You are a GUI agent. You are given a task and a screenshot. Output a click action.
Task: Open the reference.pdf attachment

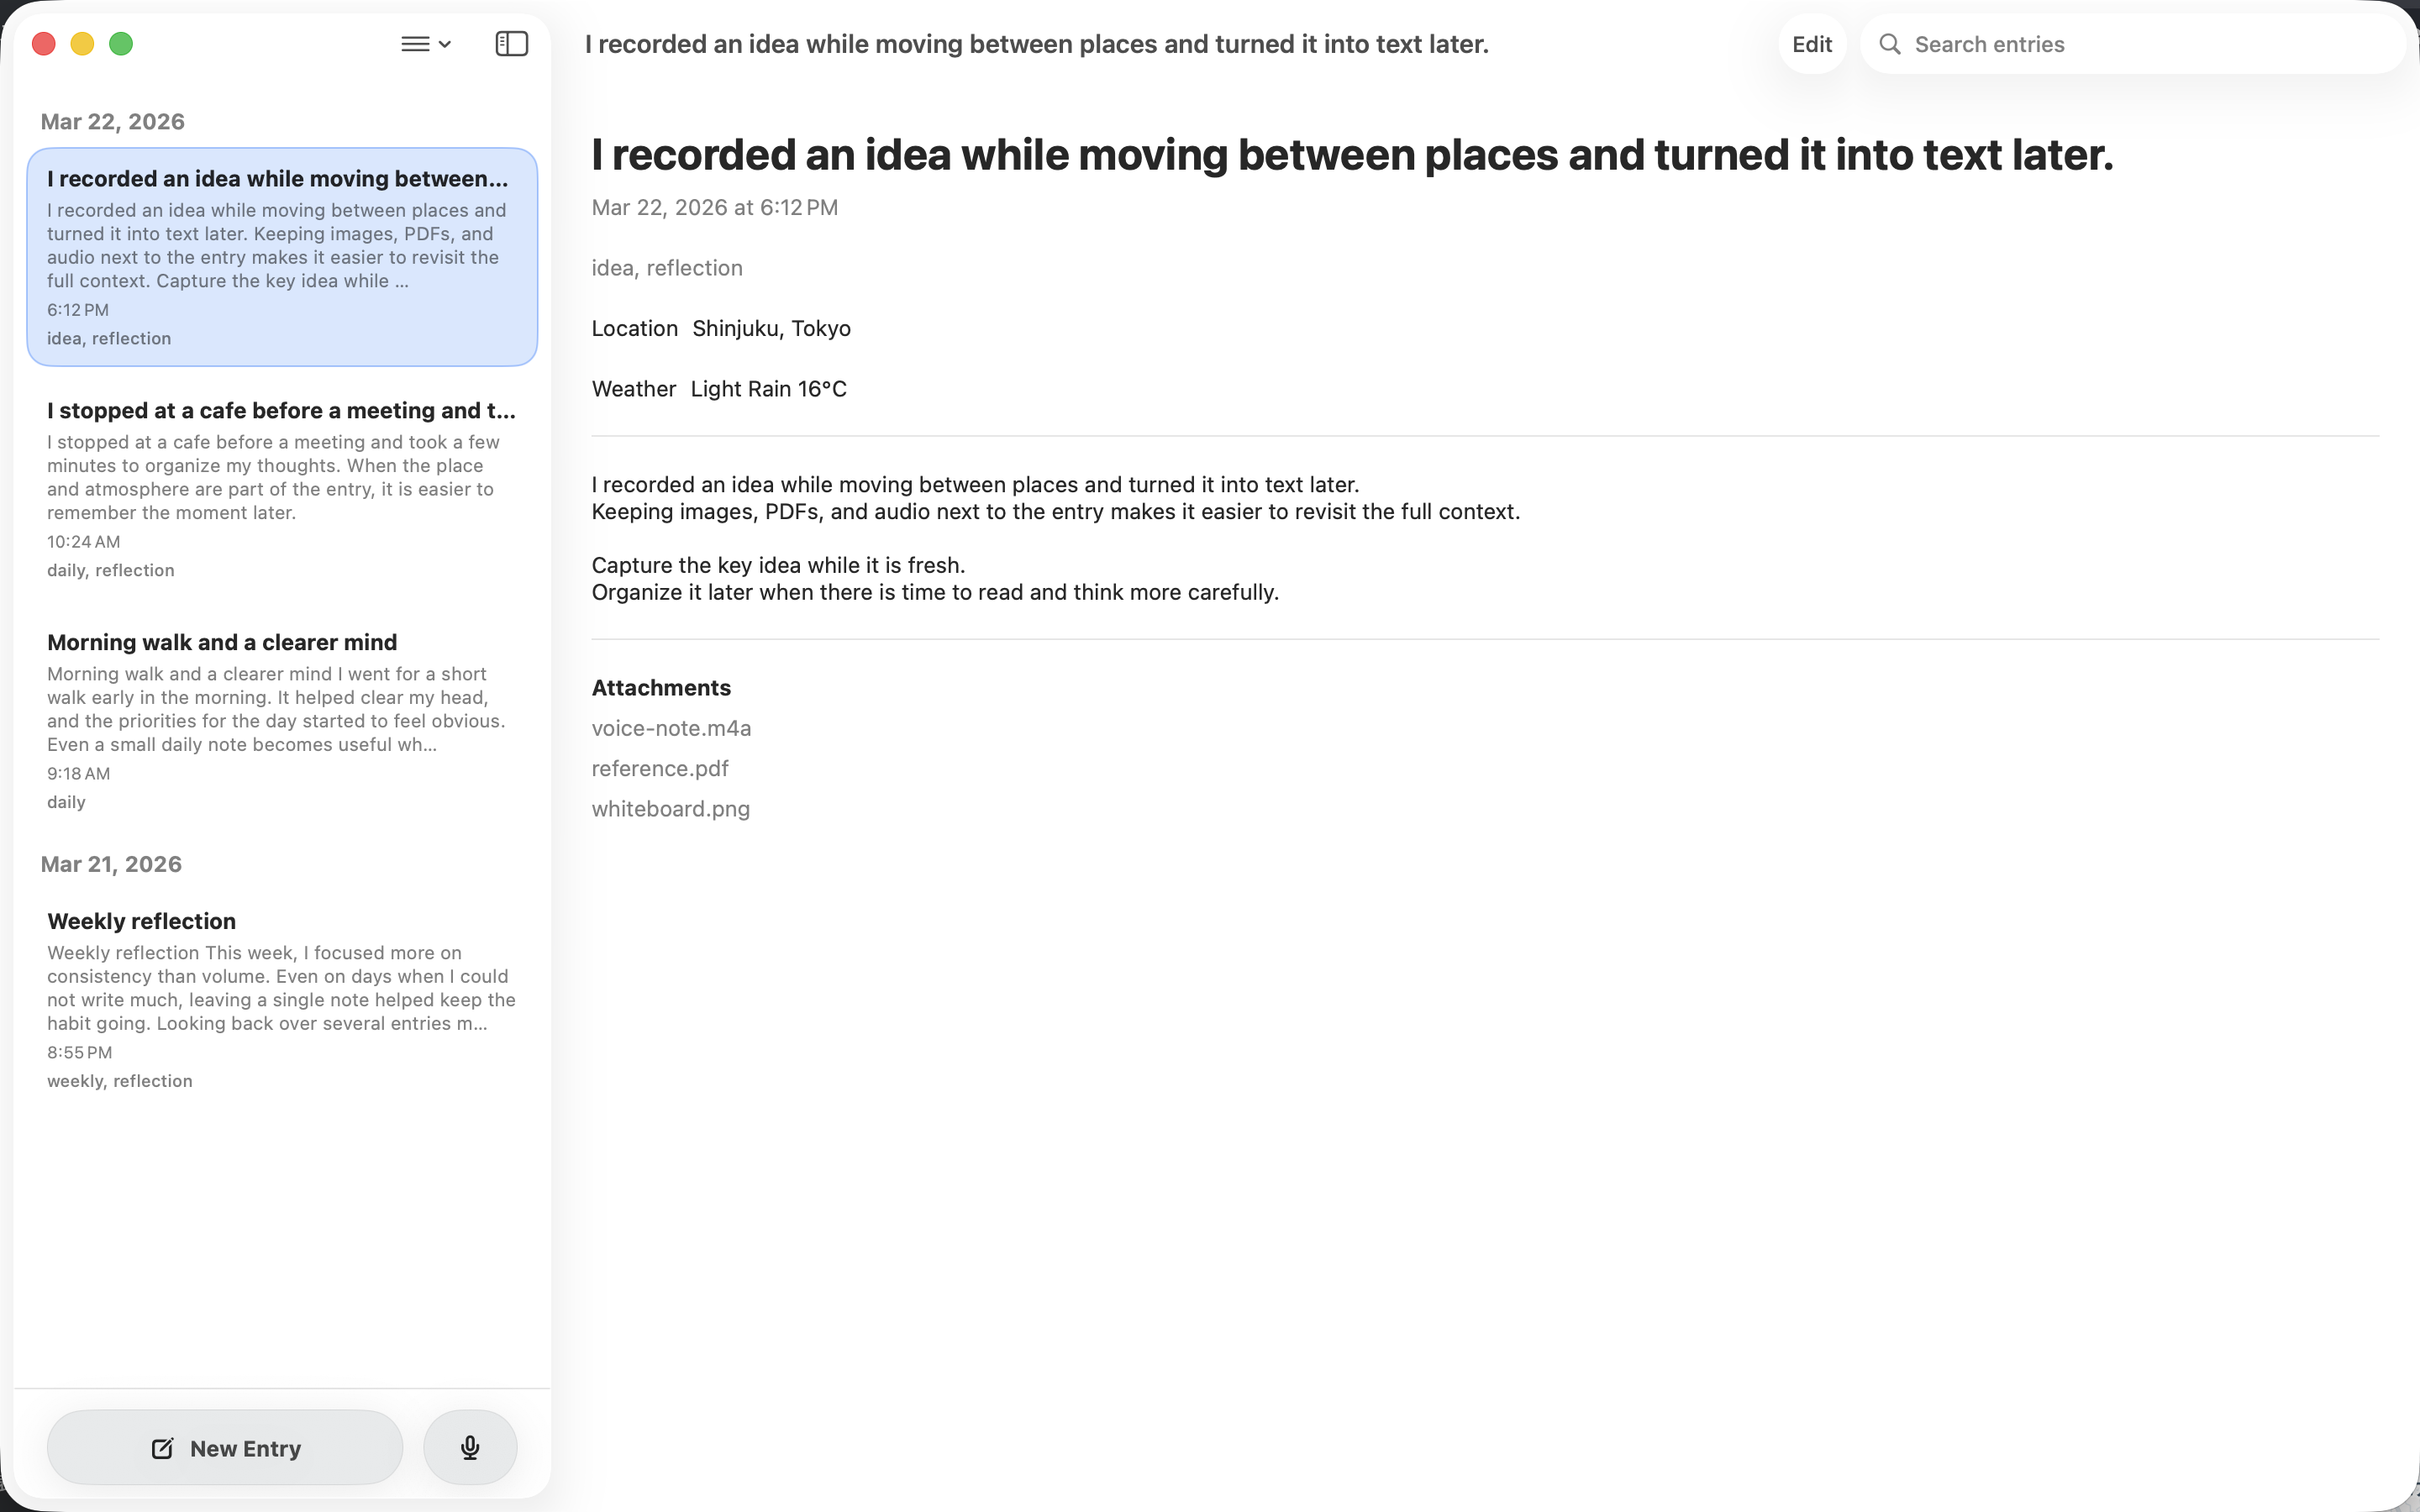(x=660, y=768)
